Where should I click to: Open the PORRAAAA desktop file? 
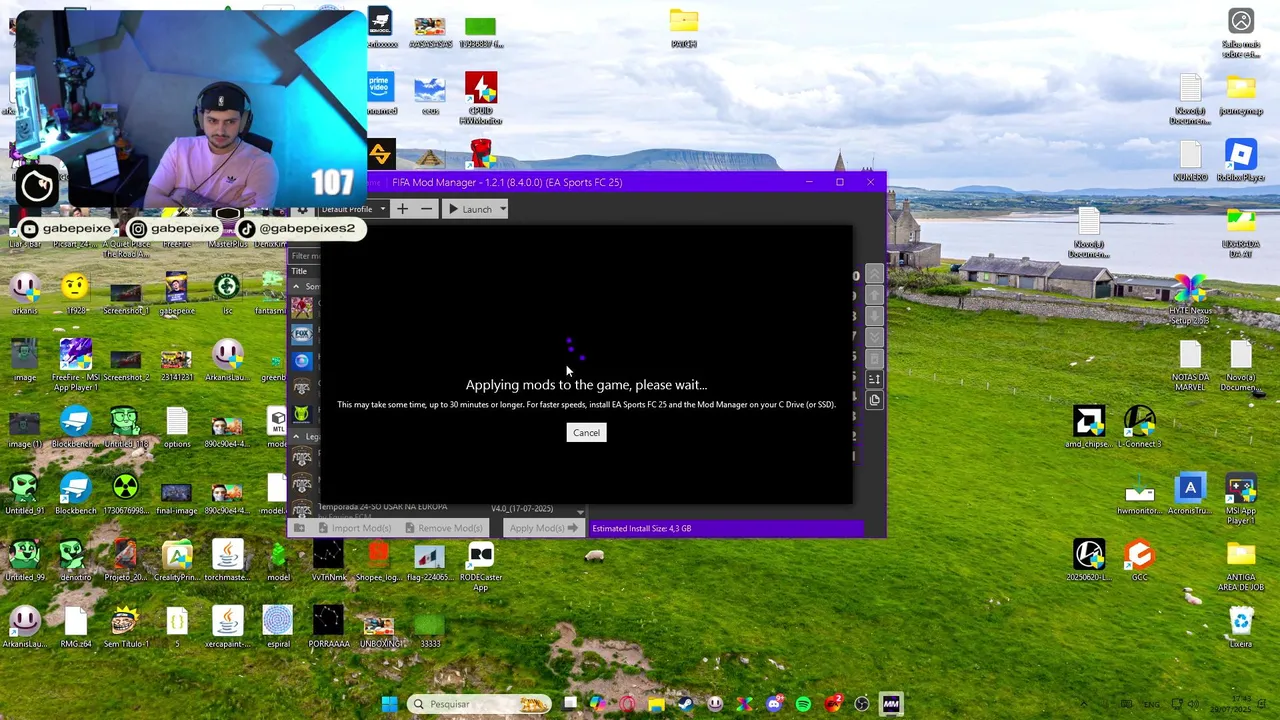328,626
